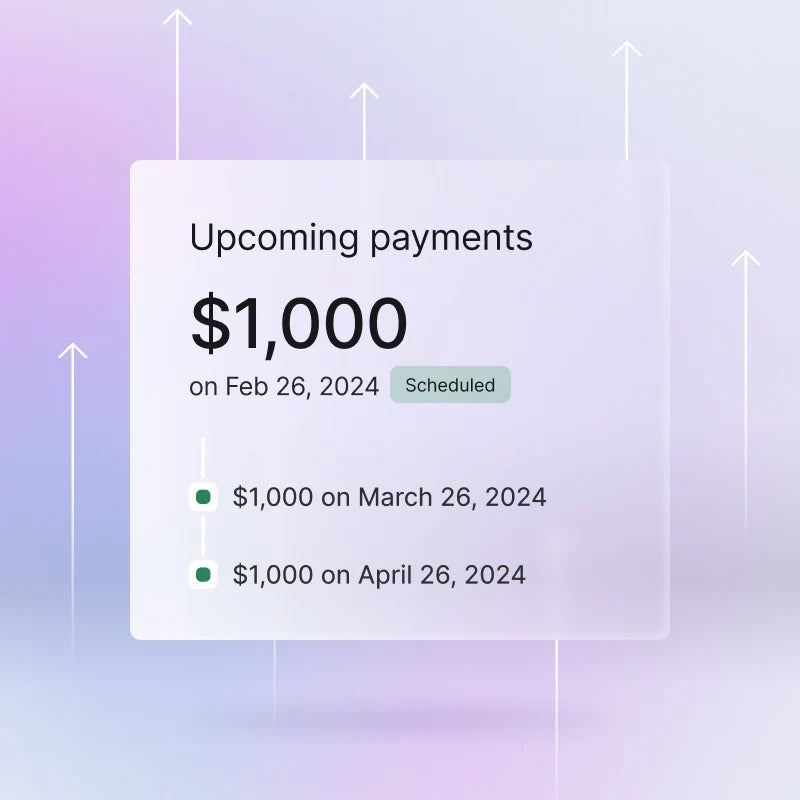Open the $1,000 on April 26, 2024 payment
Viewport: 800px width, 800px height.
[379, 575]
